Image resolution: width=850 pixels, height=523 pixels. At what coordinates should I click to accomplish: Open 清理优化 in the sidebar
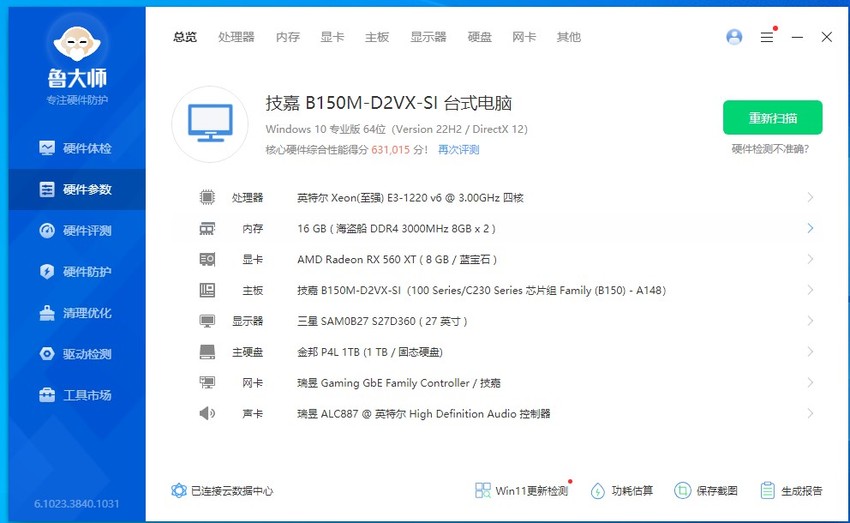(76, 313)
